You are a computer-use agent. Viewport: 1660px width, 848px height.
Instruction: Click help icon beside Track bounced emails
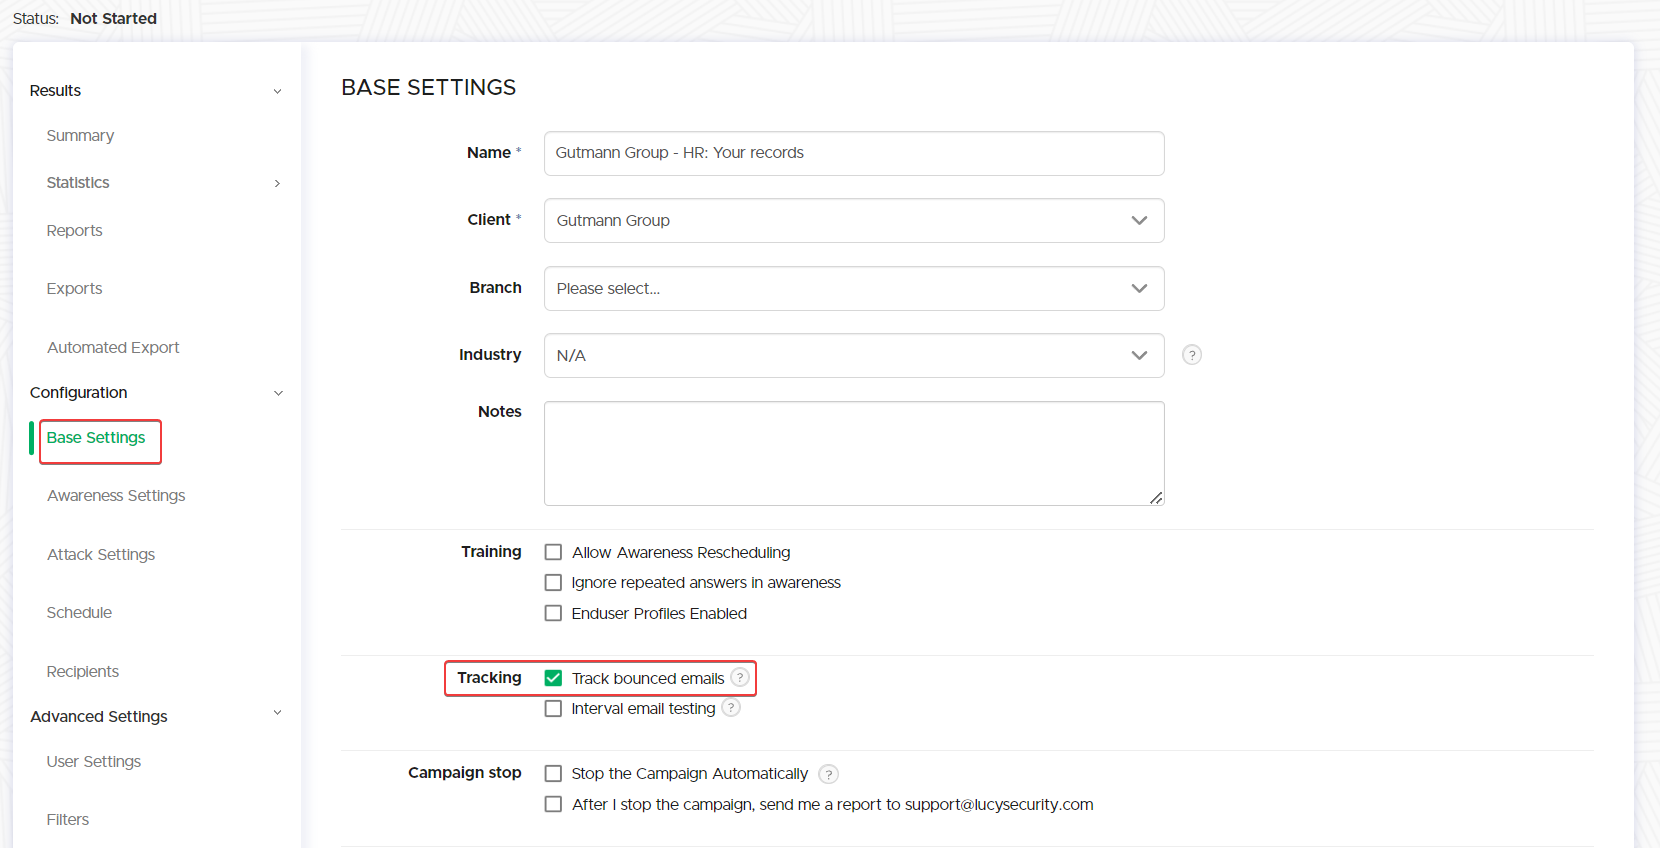tap(740, 677)
